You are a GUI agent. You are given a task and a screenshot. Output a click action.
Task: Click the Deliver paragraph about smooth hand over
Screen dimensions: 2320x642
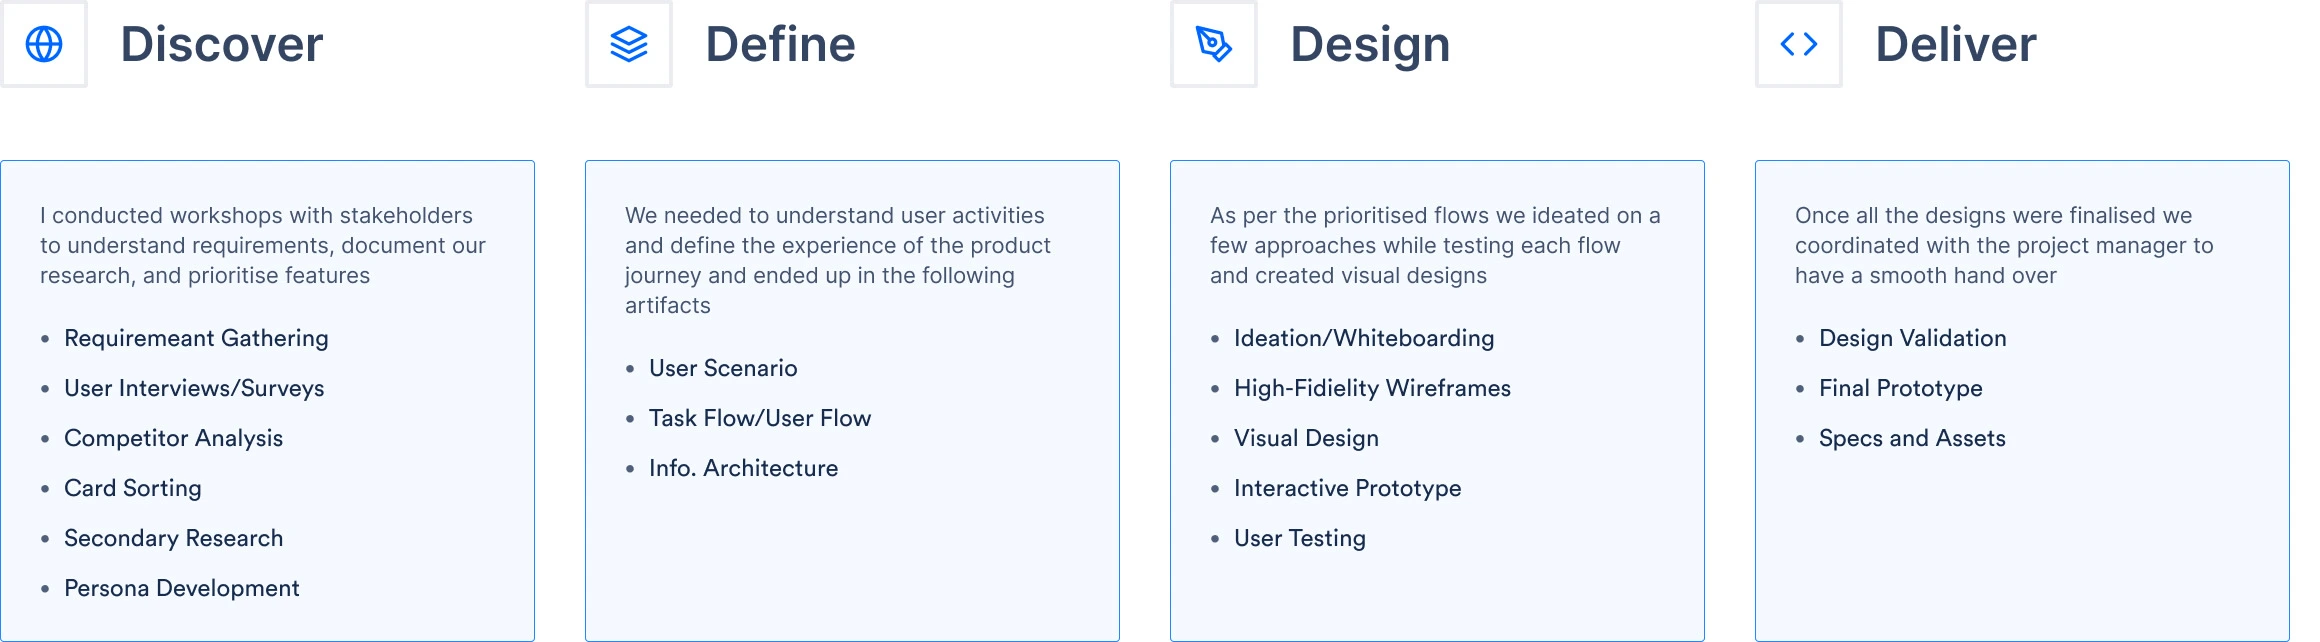tap(2003, 245)
